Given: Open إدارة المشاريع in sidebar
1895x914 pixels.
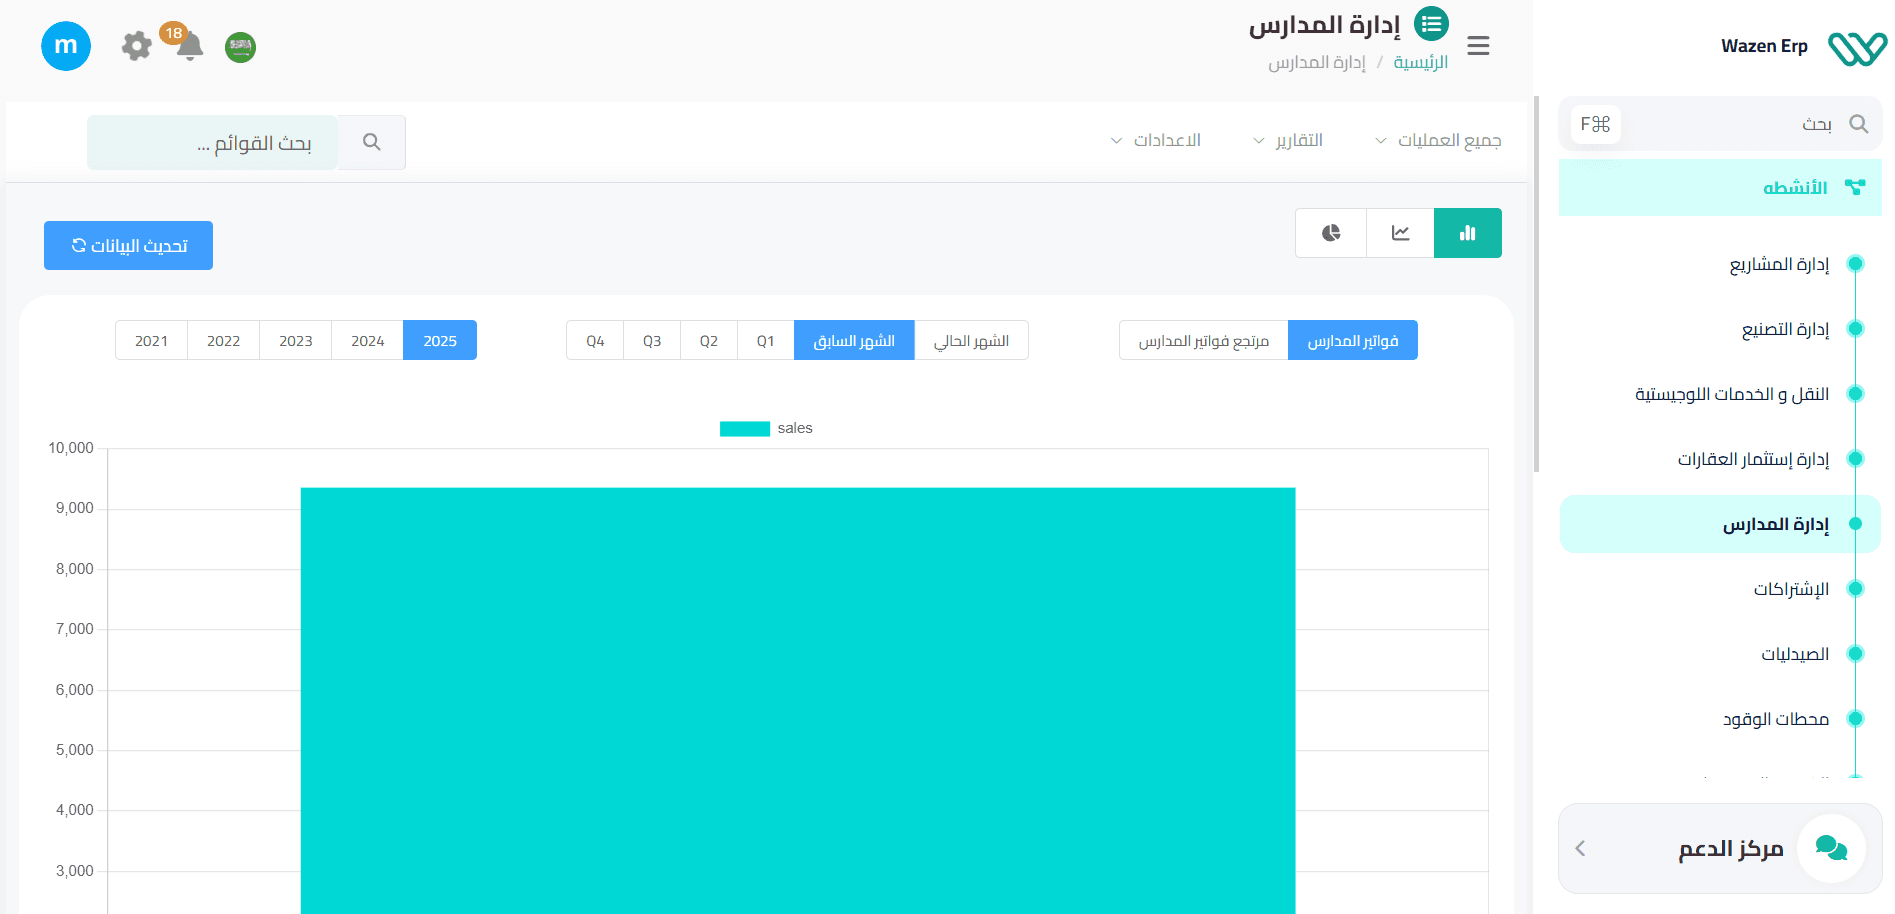Looking at the screenshot, I should click(1779, 264).
